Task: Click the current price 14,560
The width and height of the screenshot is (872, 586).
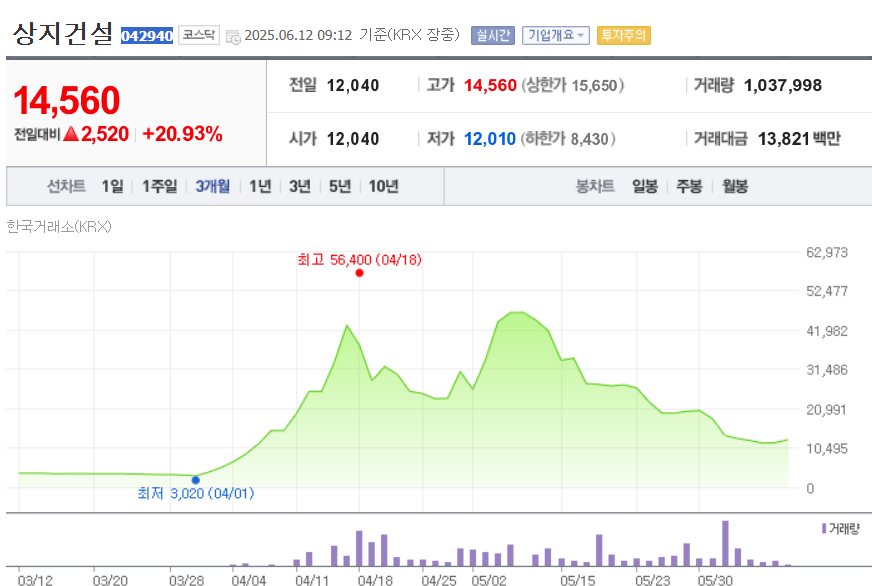Action: click(x=66, y=101)
